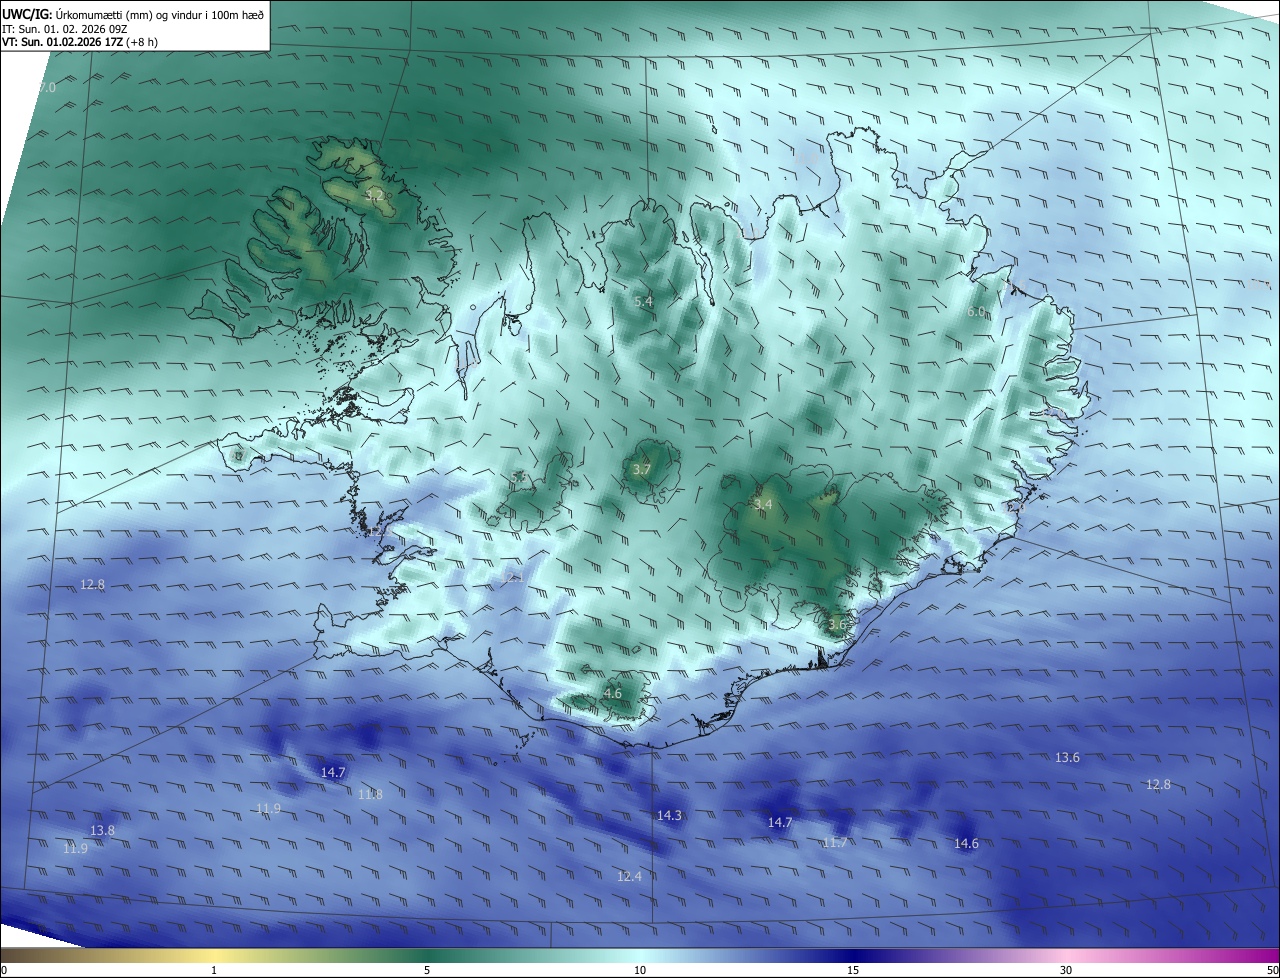
Task: Click the 14.3 value south of Iceland
Action: [669, 816]
